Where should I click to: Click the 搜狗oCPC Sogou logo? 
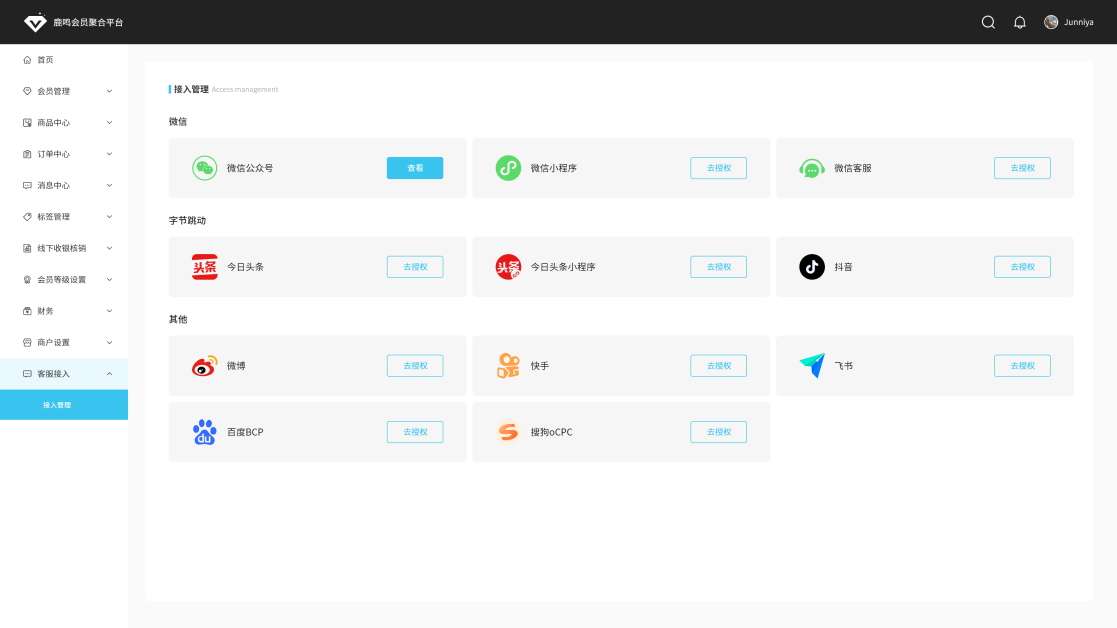click(x=508, y=432)
